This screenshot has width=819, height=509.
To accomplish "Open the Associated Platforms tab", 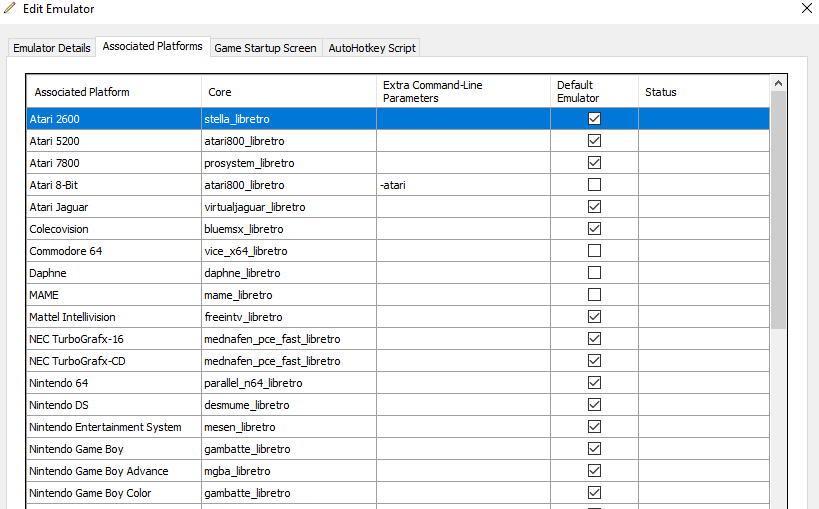I will click(x=153, y=46).
